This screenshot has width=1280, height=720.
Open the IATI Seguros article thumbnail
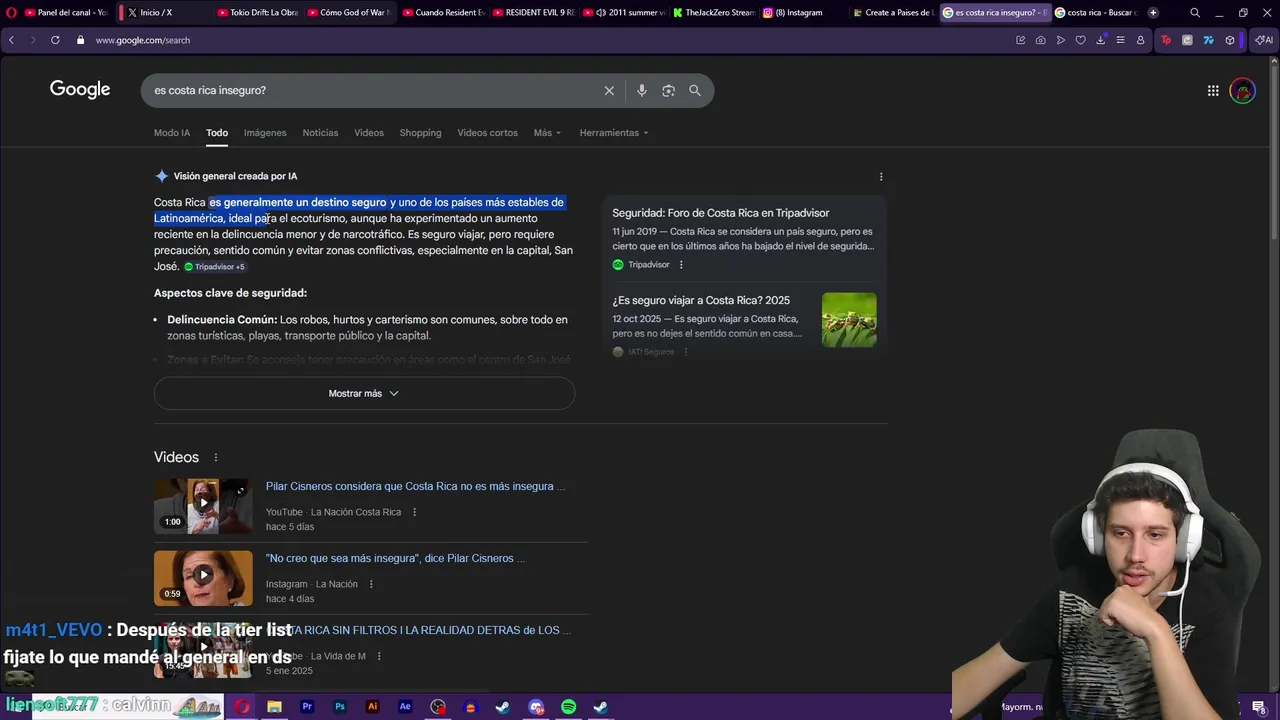tap(849, 320)
